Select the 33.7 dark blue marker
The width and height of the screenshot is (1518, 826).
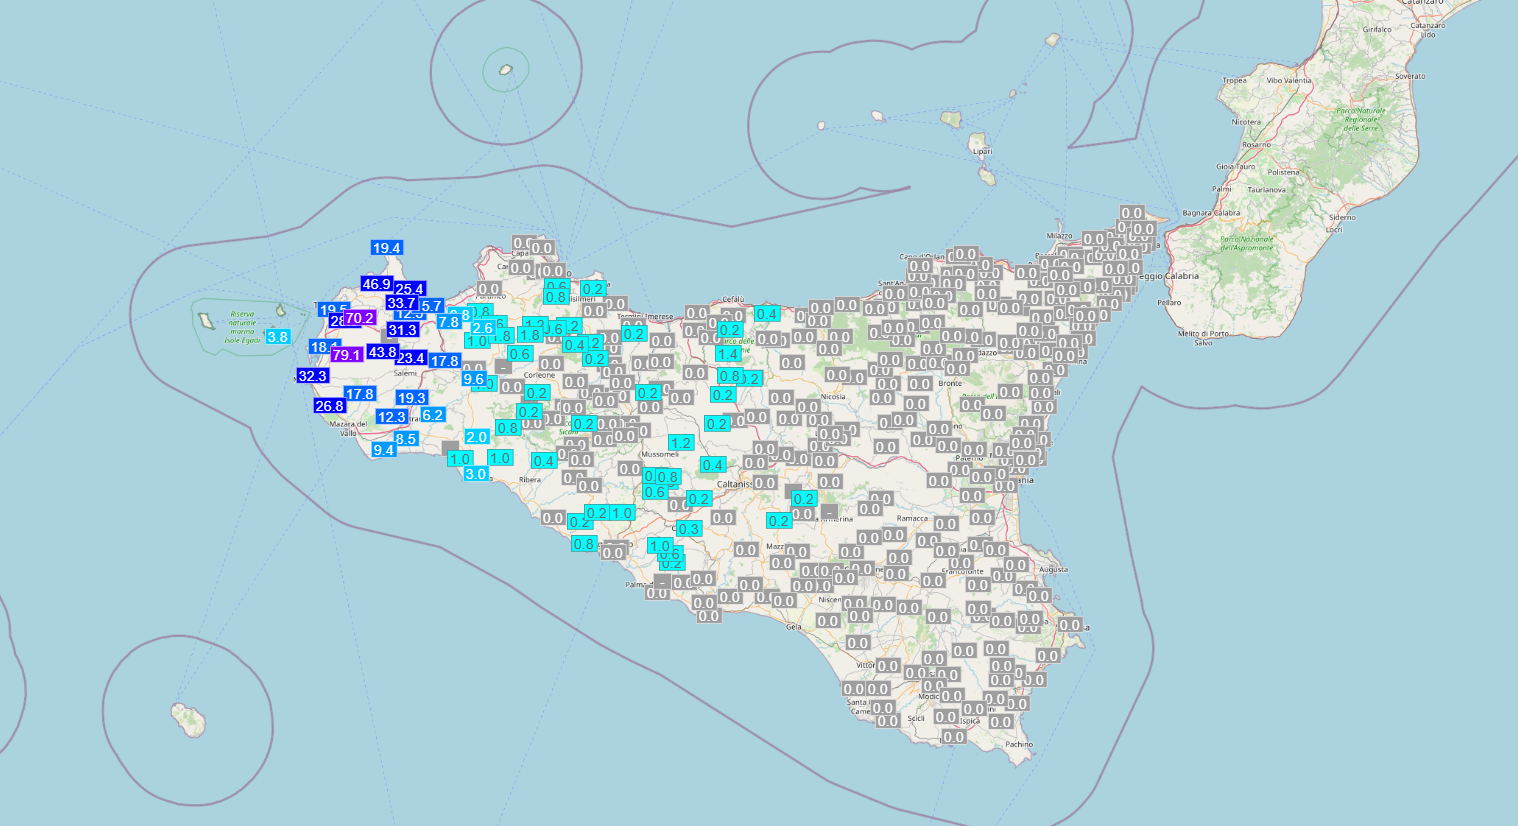(401, 303)
